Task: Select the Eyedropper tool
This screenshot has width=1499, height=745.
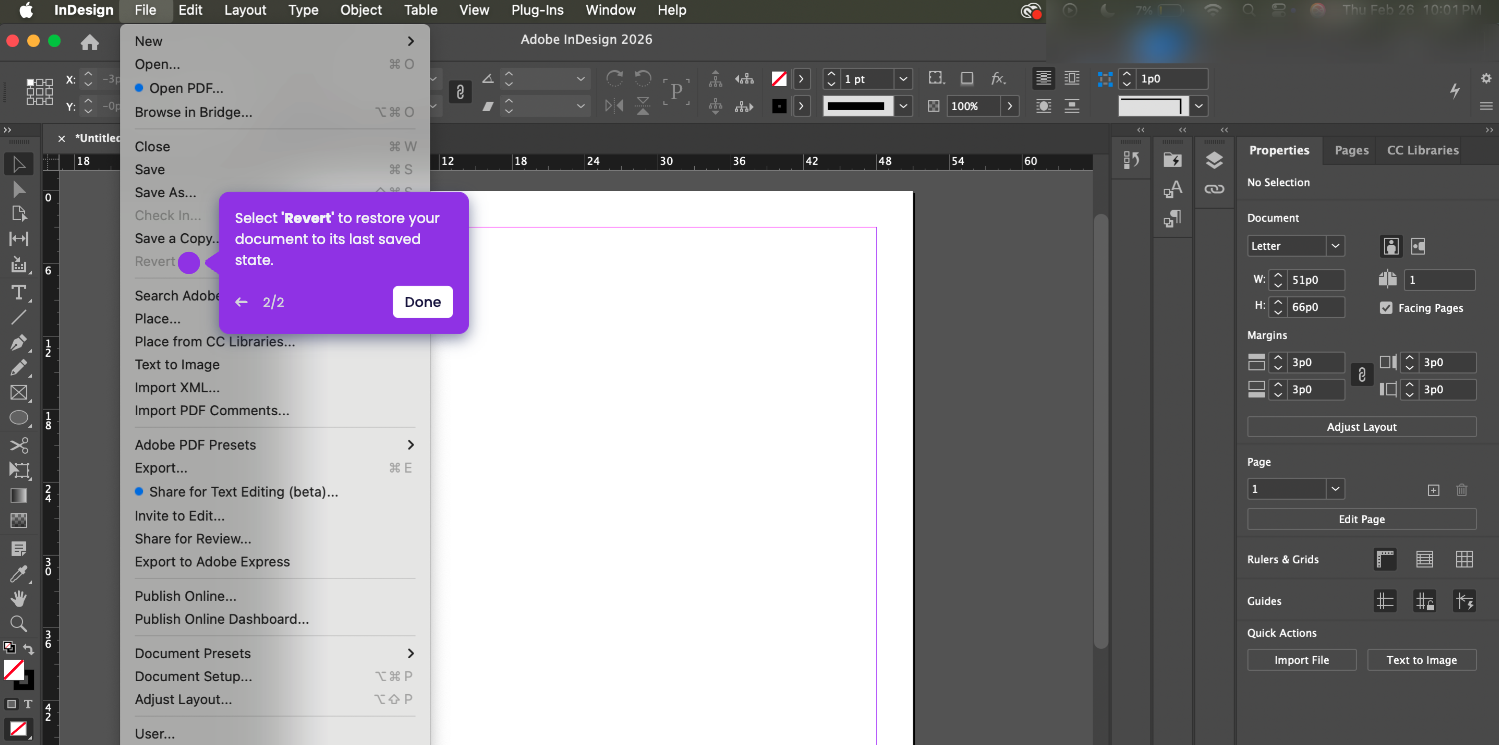Action: (18, 573)
